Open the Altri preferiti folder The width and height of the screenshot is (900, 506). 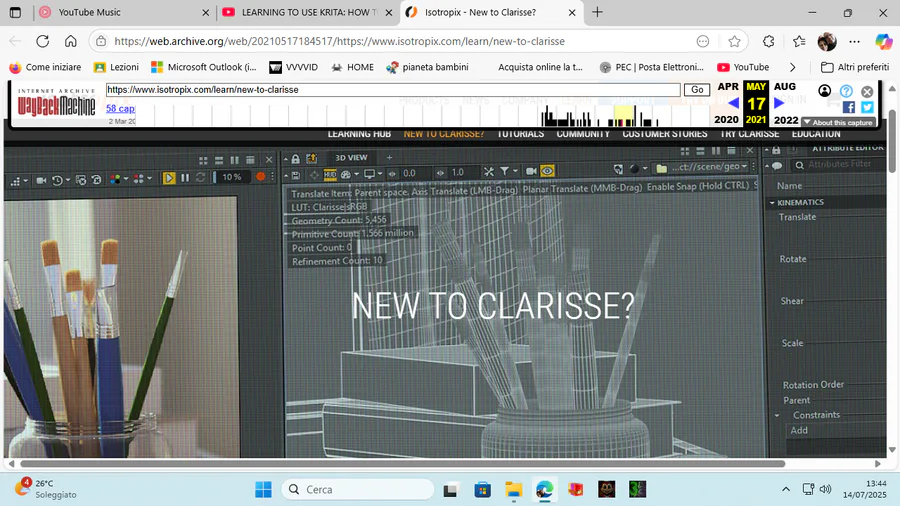pos(855,67)
